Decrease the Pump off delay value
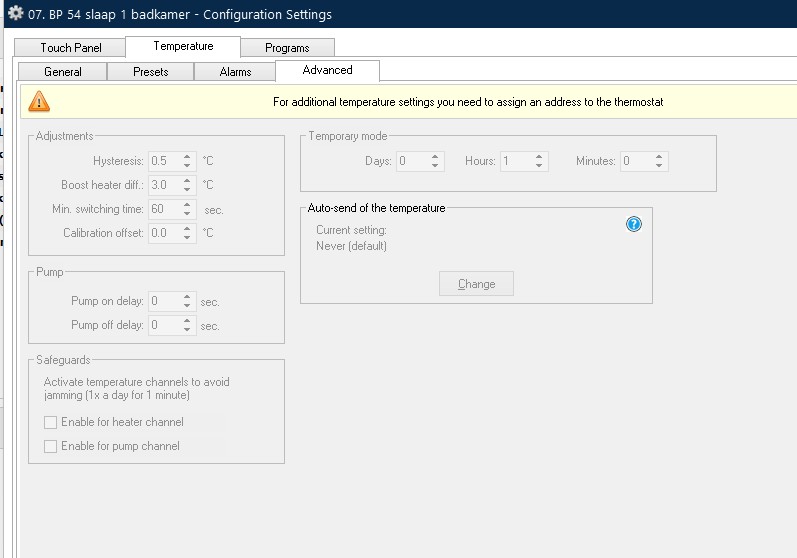The height and width of the screenshot is (558, 797). [x=187, y=329]
